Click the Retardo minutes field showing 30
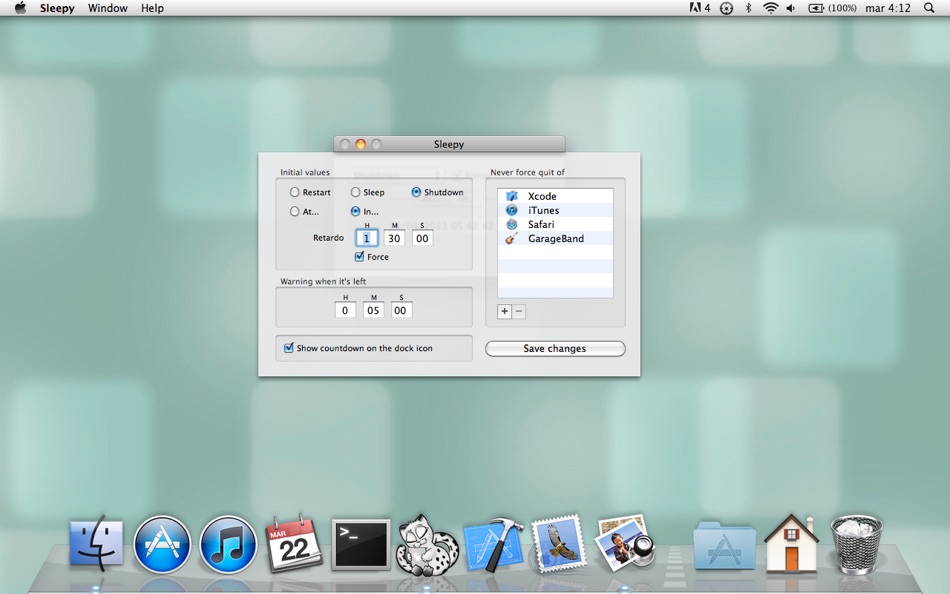The width and height of the screenshot is (950, 594). click(394, 238)
